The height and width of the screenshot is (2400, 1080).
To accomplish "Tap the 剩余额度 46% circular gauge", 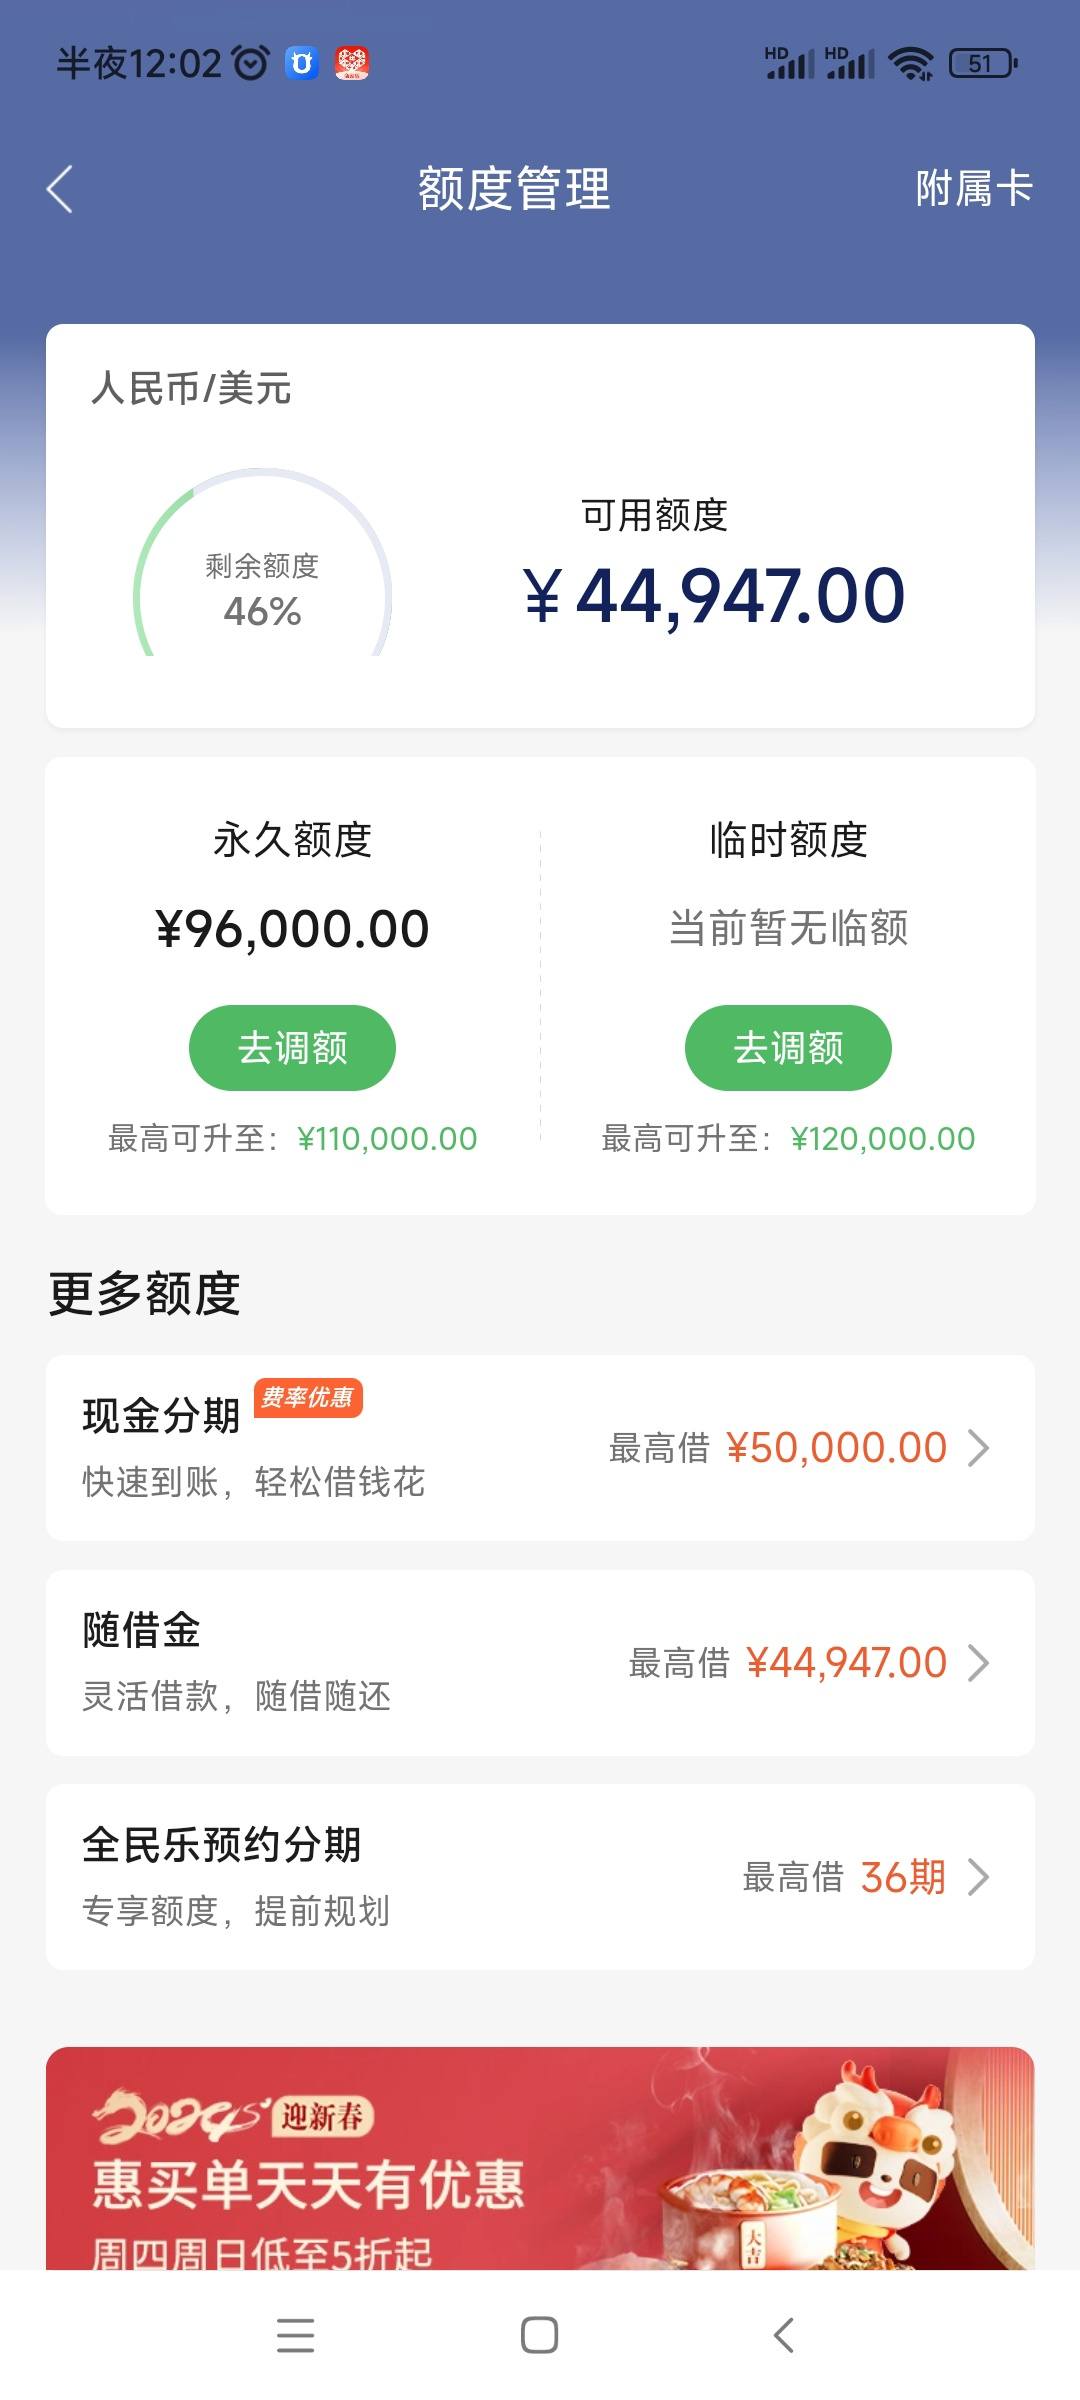I will click(x=262, y=563).
